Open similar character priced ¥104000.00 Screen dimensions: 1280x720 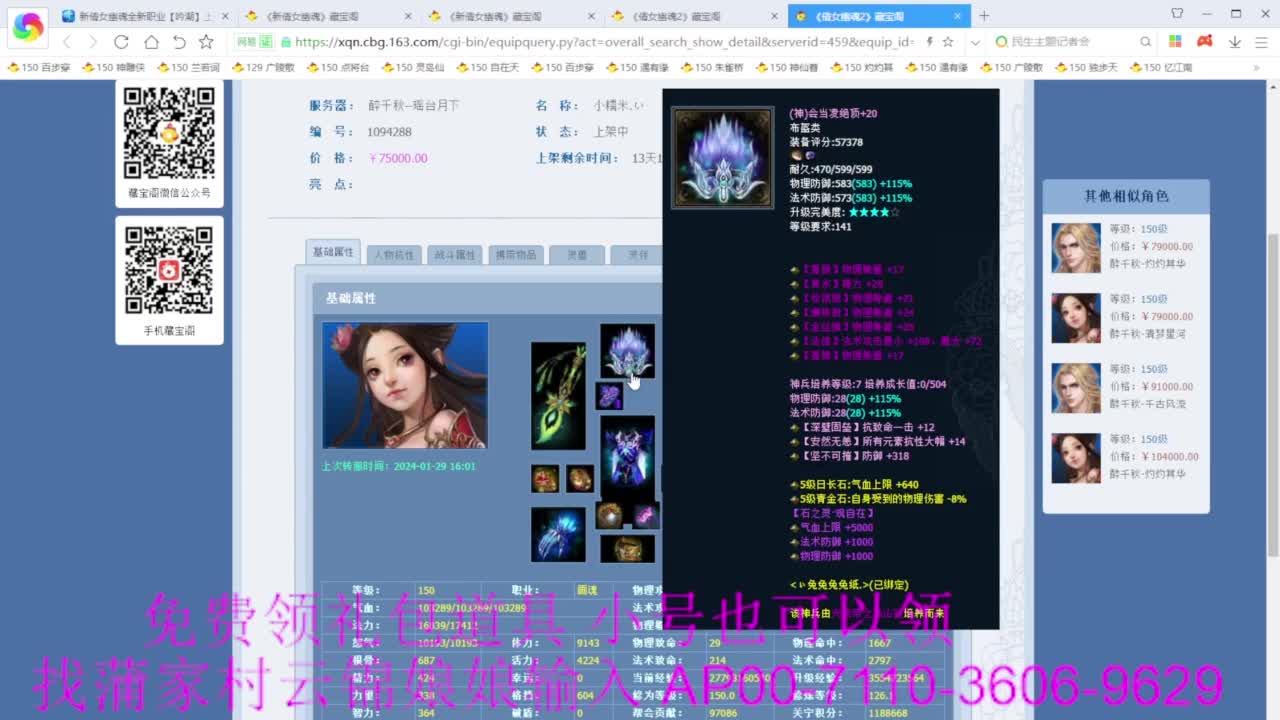[x=1125, y=457]
